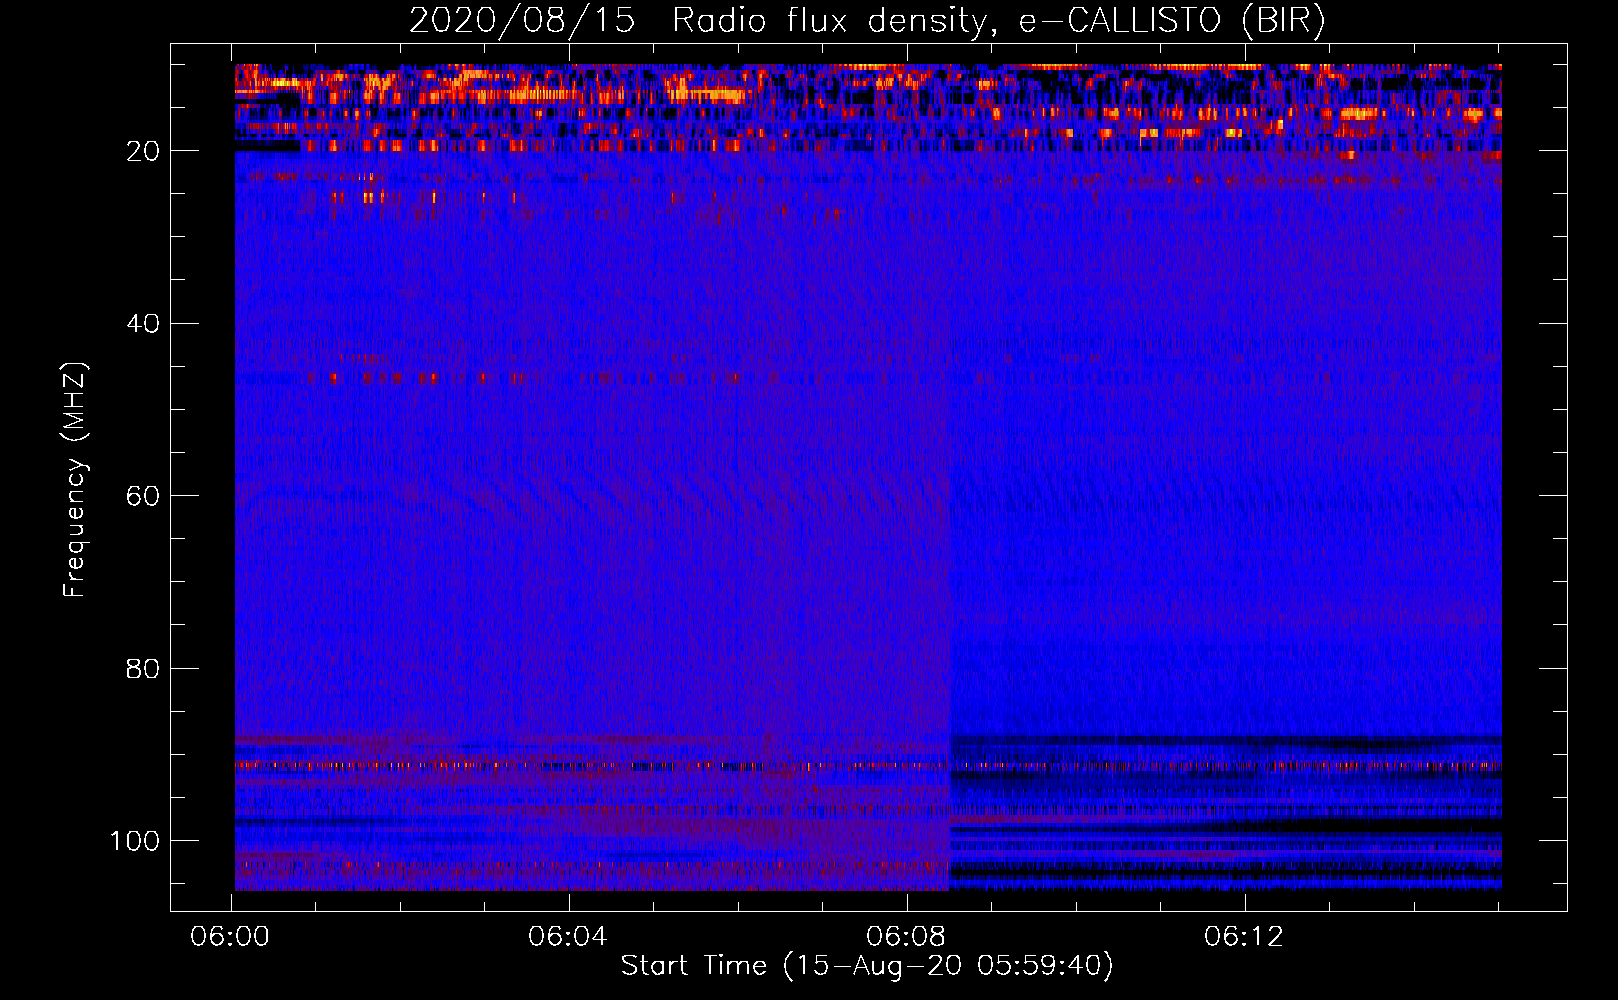The height and width of the screenshot is (1000, 1618).
Task: Click the plot title '2020/08/15 Radio flux density, e-CALLISTO (BIR)'
Action: (867, 21)
